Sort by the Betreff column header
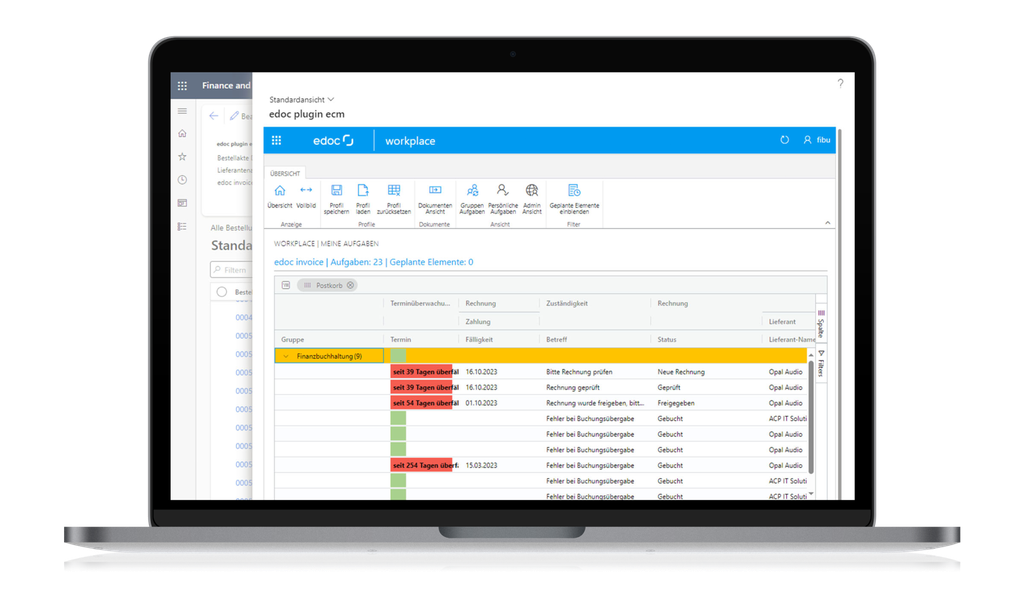 tap(556, 340)
